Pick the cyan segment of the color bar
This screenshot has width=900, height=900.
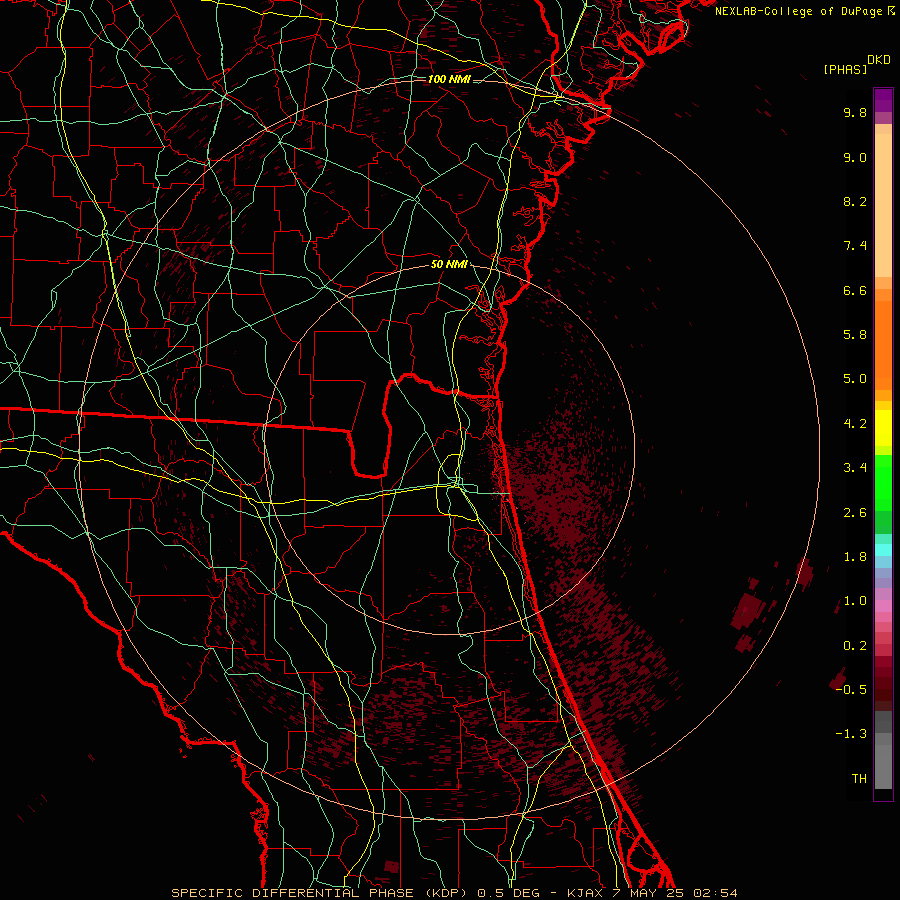point(883,550)
